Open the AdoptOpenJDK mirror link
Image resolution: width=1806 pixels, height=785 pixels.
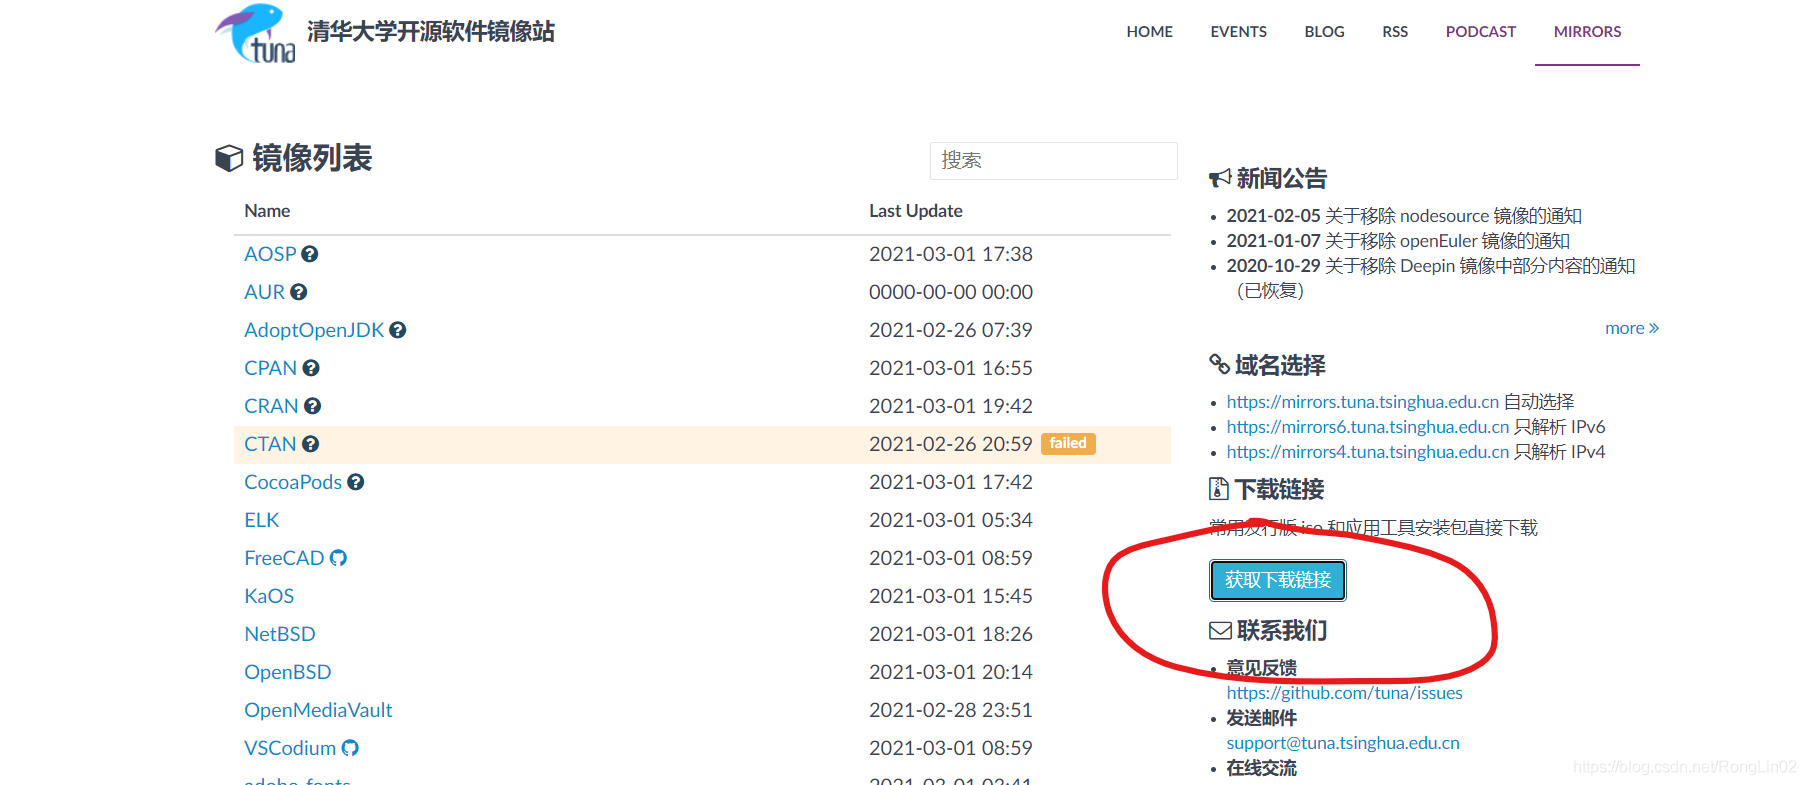point(314,330)
